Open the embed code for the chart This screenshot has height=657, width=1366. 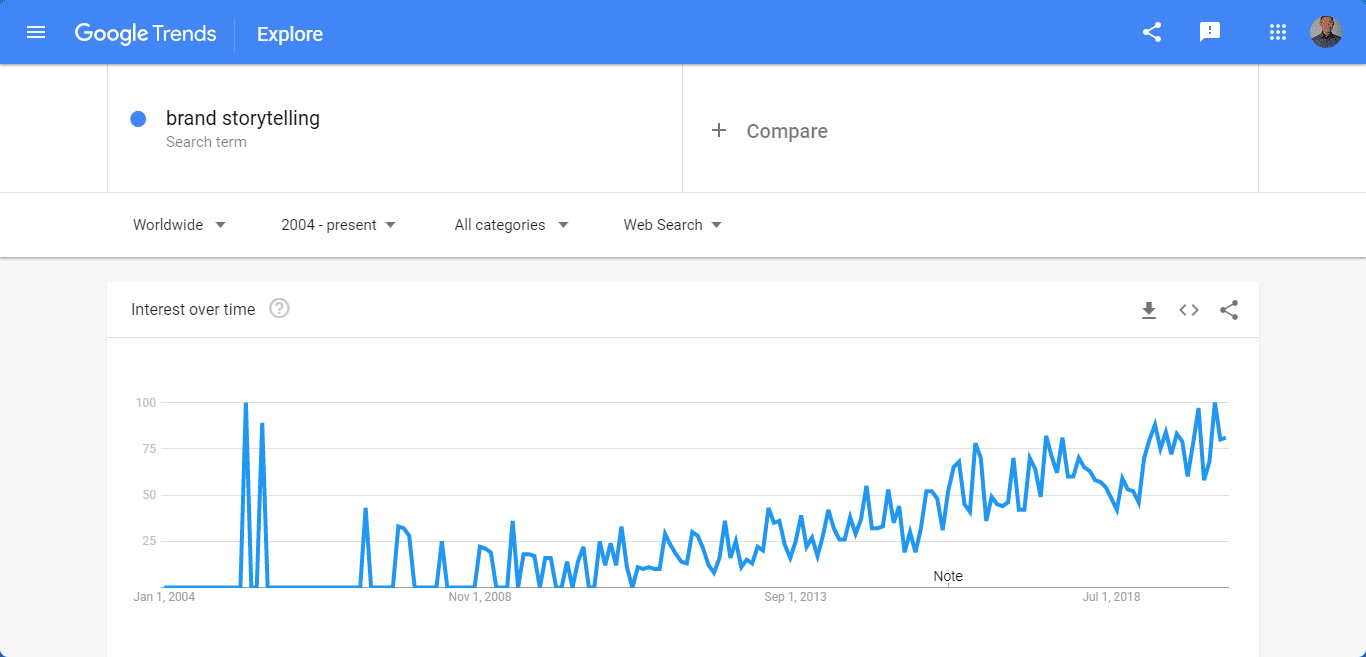tap(1188, 310)
